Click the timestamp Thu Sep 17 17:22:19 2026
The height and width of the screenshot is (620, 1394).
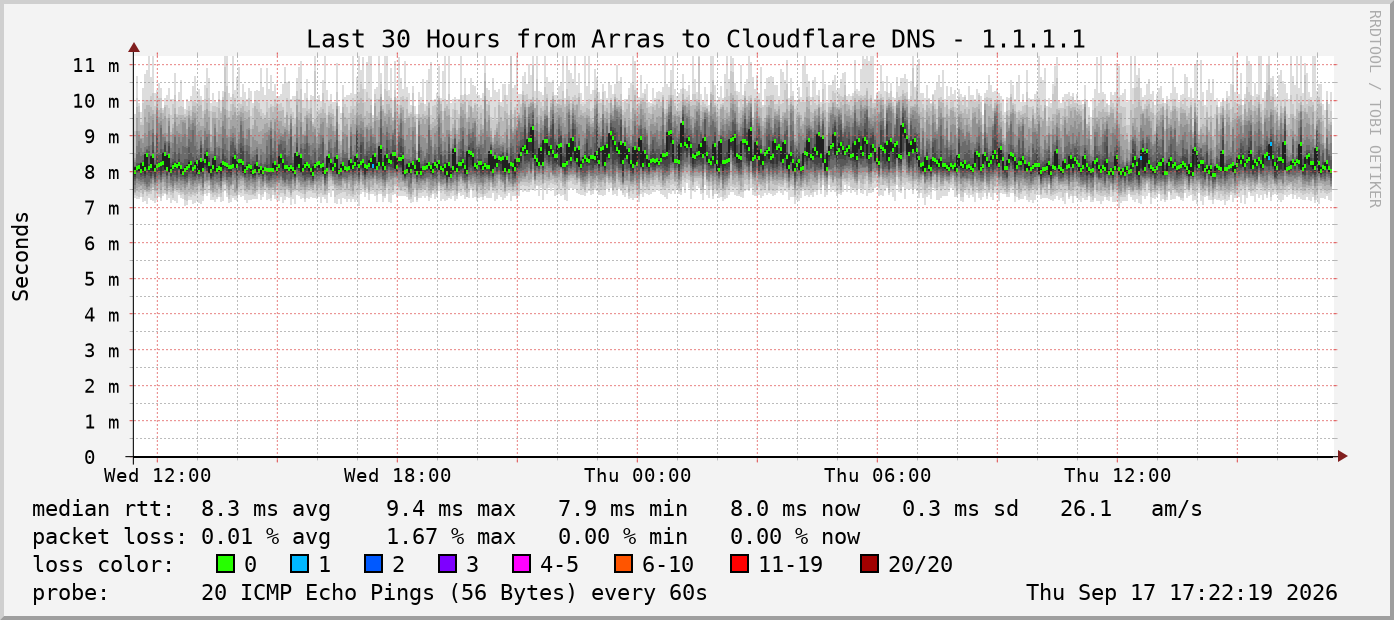click(1182, 592)
